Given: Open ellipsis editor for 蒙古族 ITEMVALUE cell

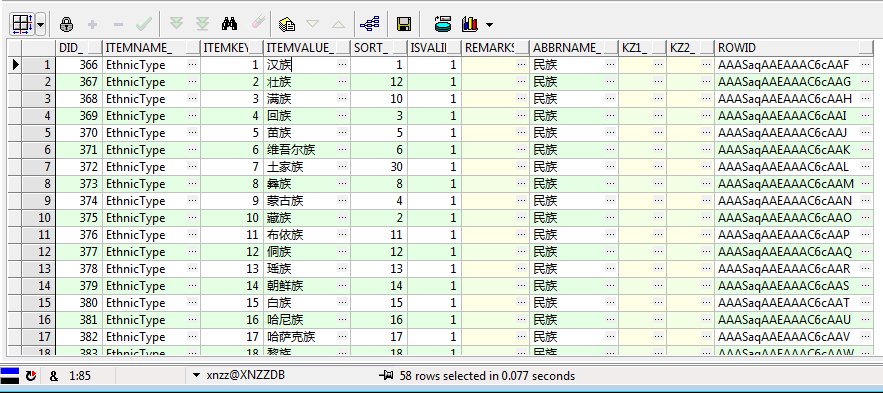Looking at the screenshot, I should point(342,200).
